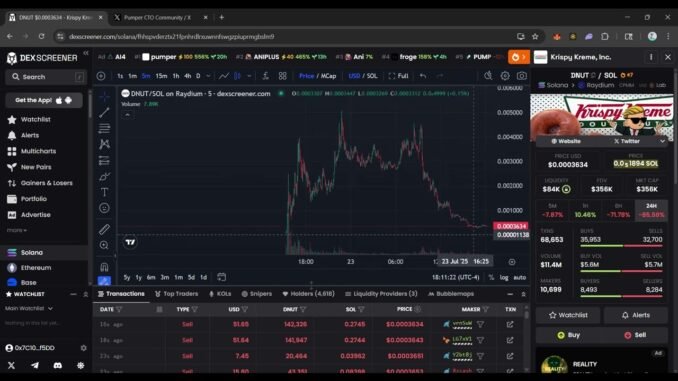Click the add-symbol plus icon
This screenshot has height=381, width=678.
tap(101, 76)
